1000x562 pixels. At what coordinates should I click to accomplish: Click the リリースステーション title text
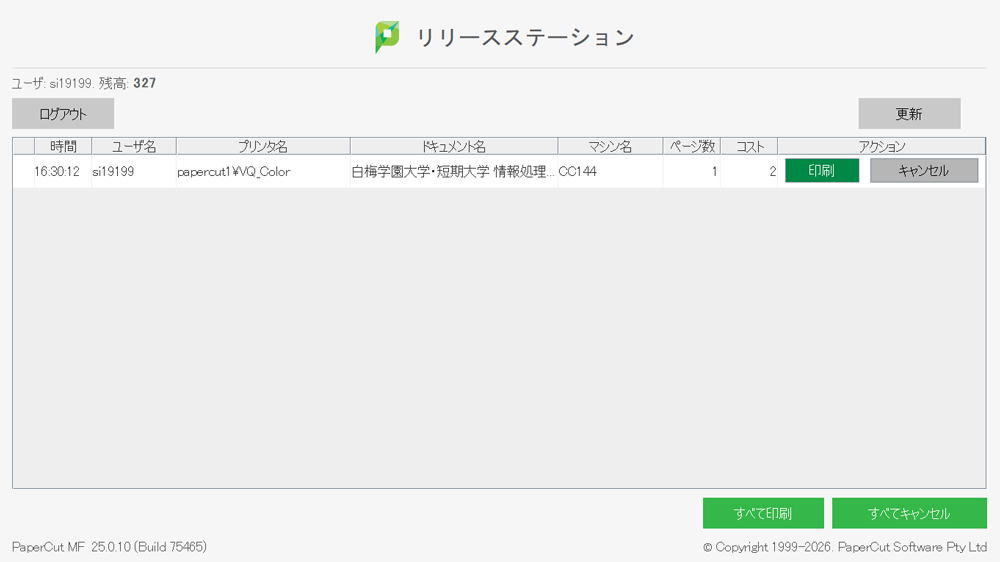525,37
